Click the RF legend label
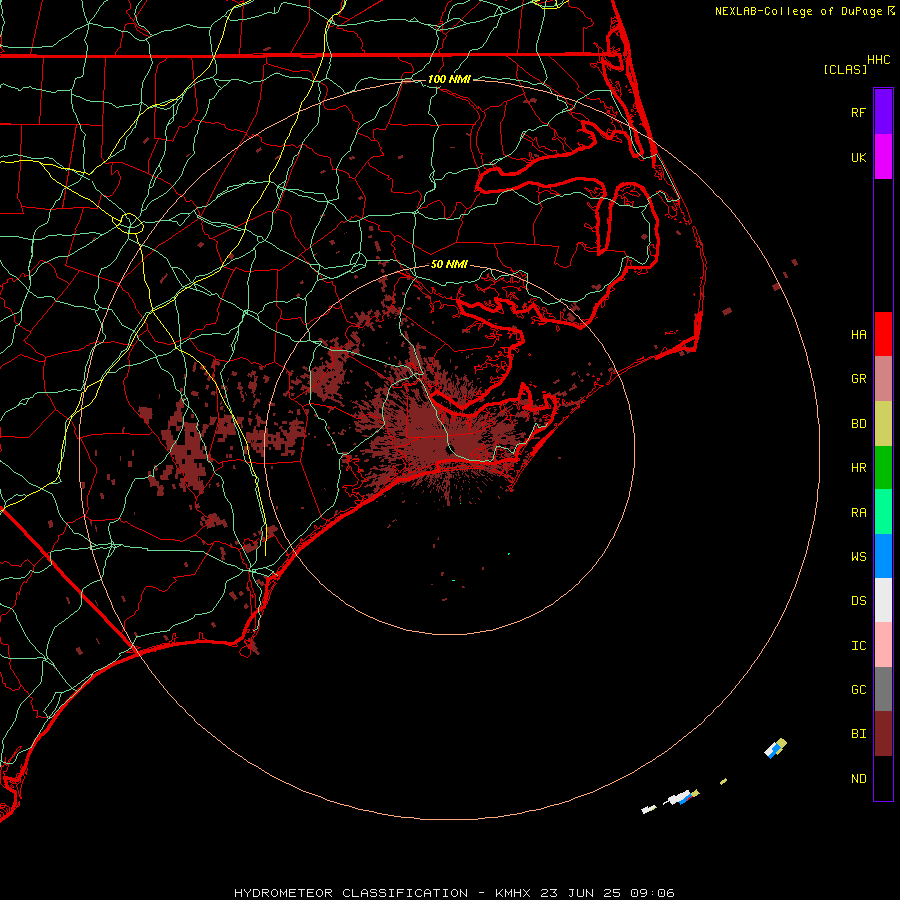The width and height of the screenshot is (900, 900). [858, 112]
